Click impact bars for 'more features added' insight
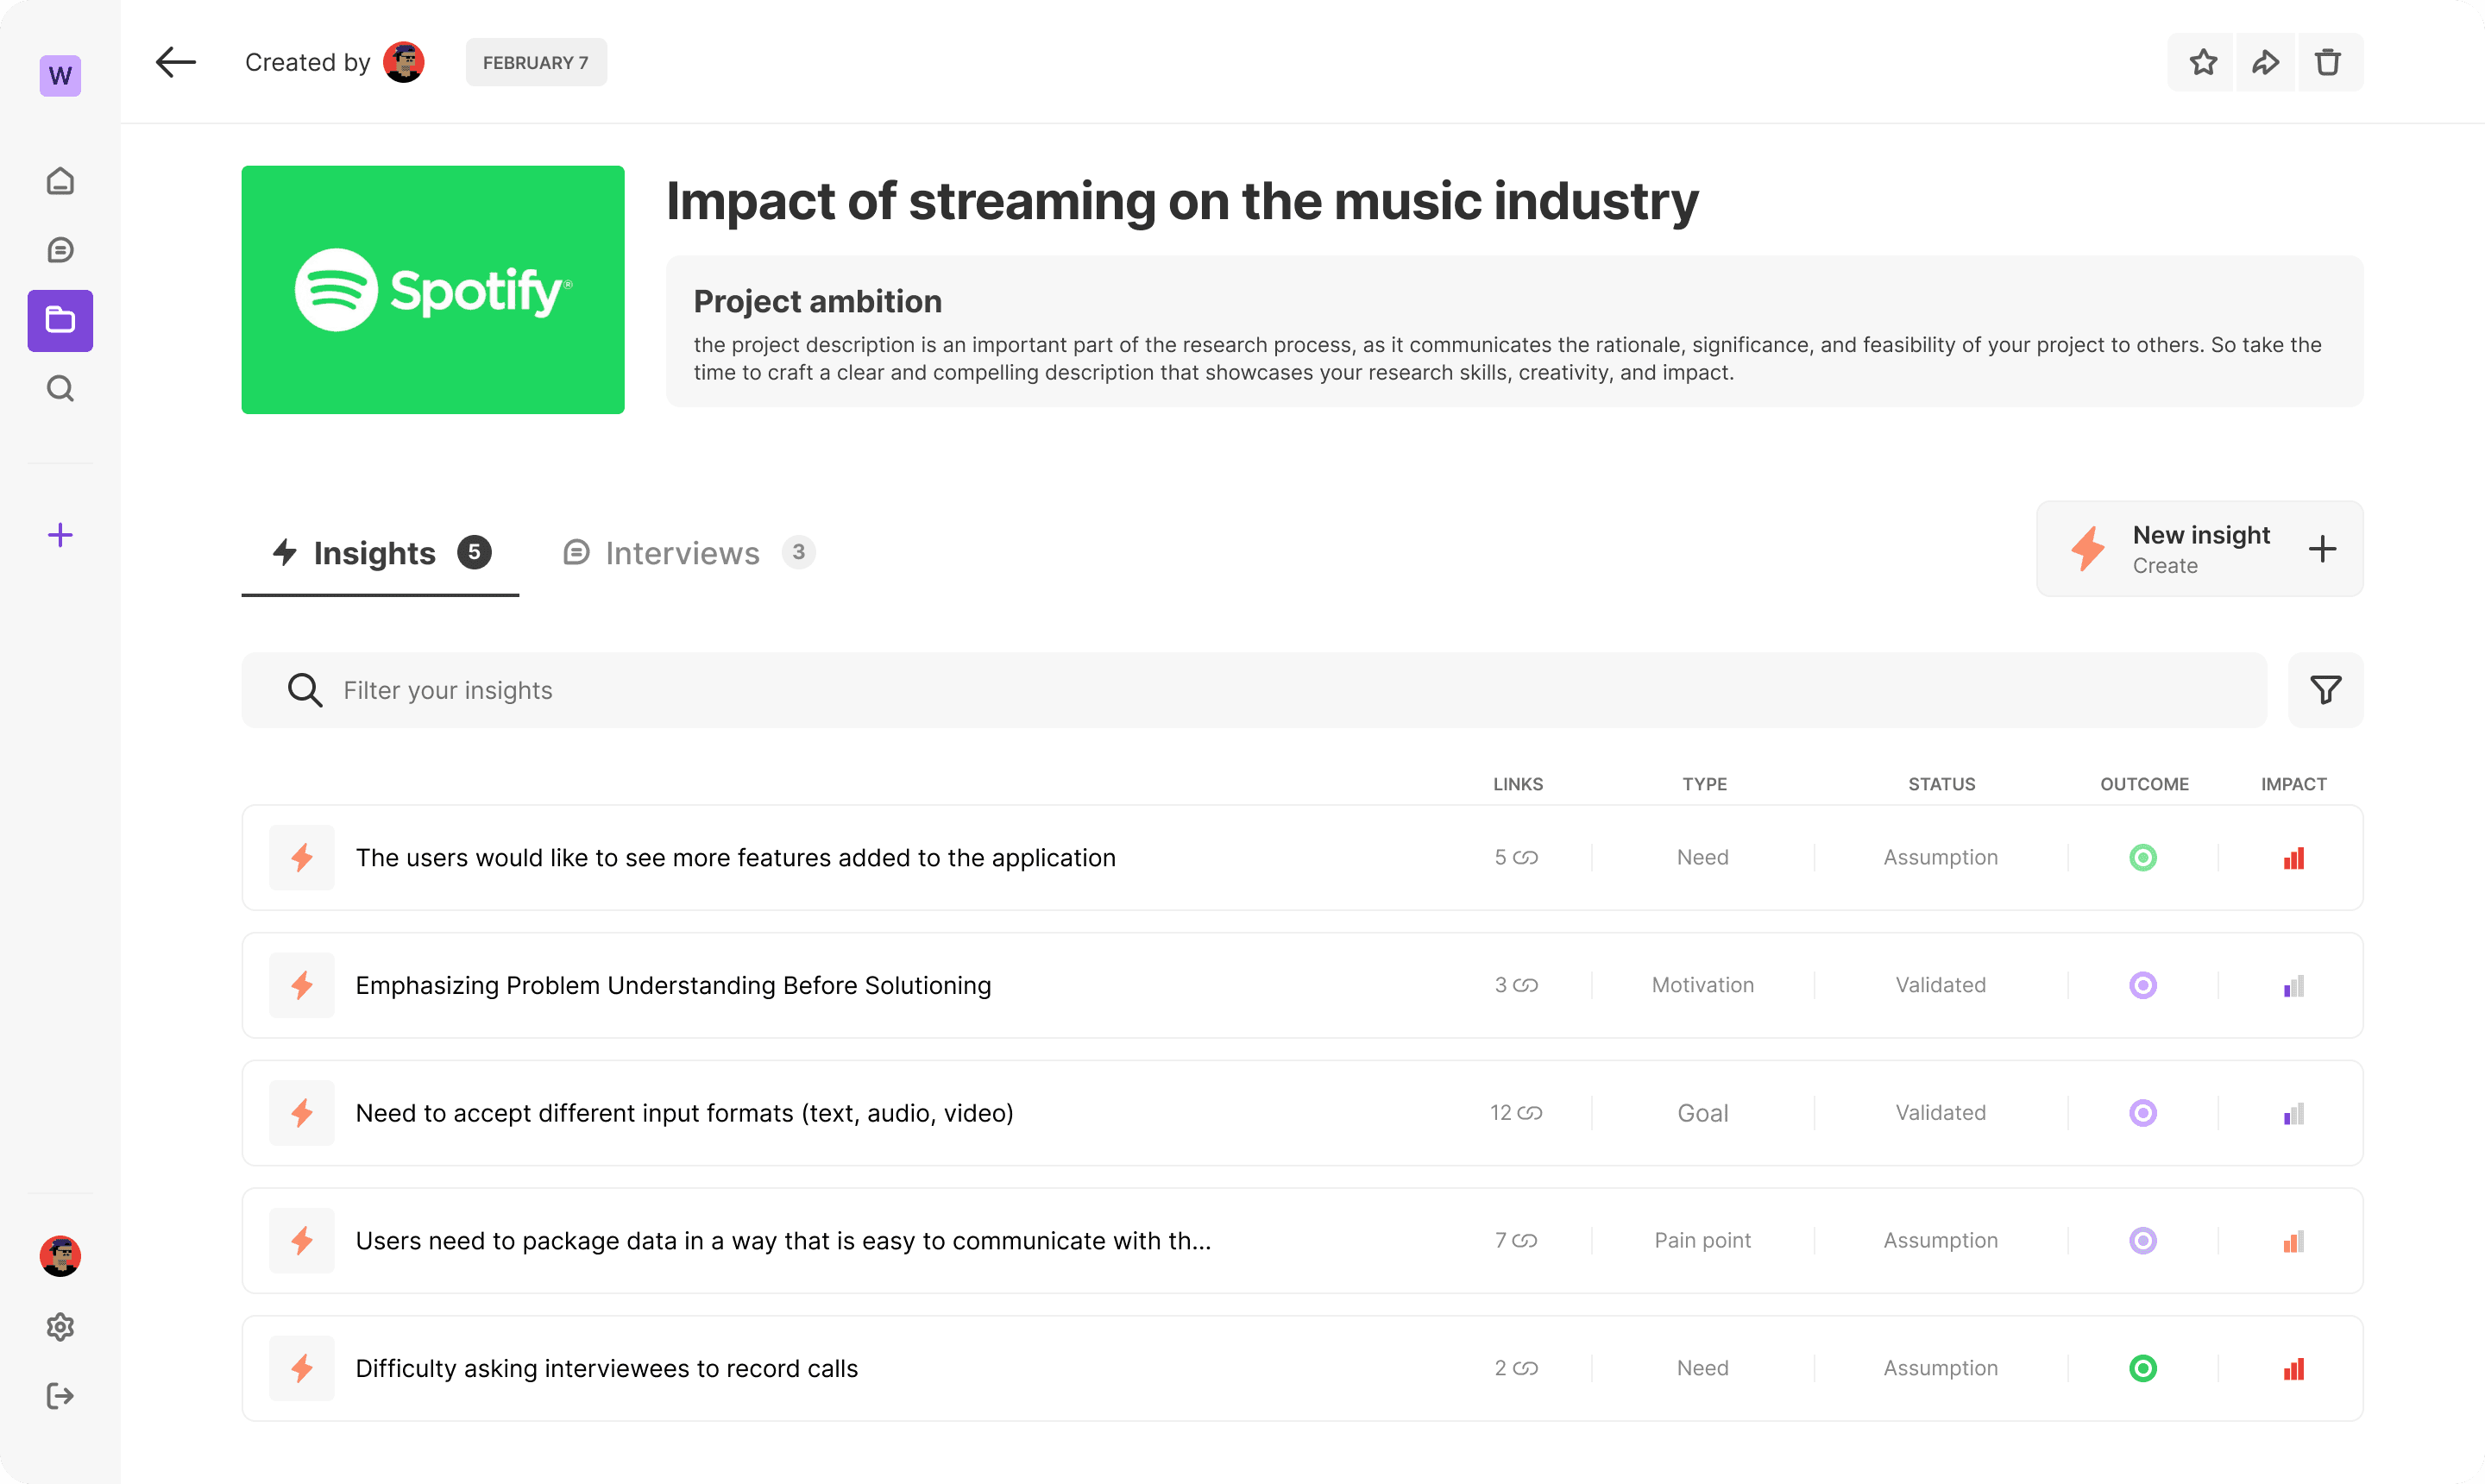Image resolution: width=2485 pixels, height=1484 pixels. tap(2294, 858)
